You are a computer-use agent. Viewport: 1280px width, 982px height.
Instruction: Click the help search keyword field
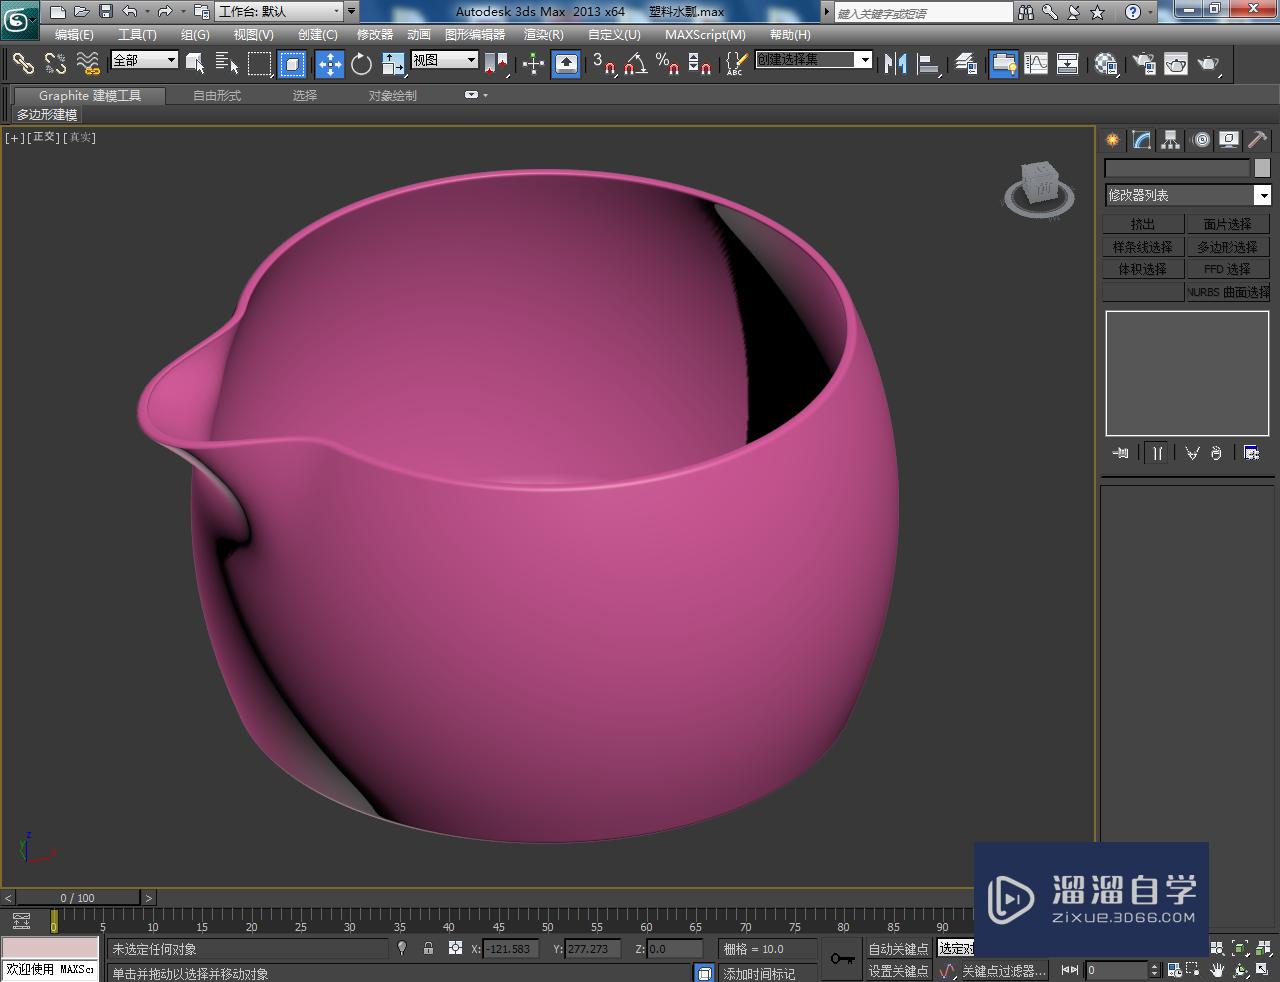[924, 13]
